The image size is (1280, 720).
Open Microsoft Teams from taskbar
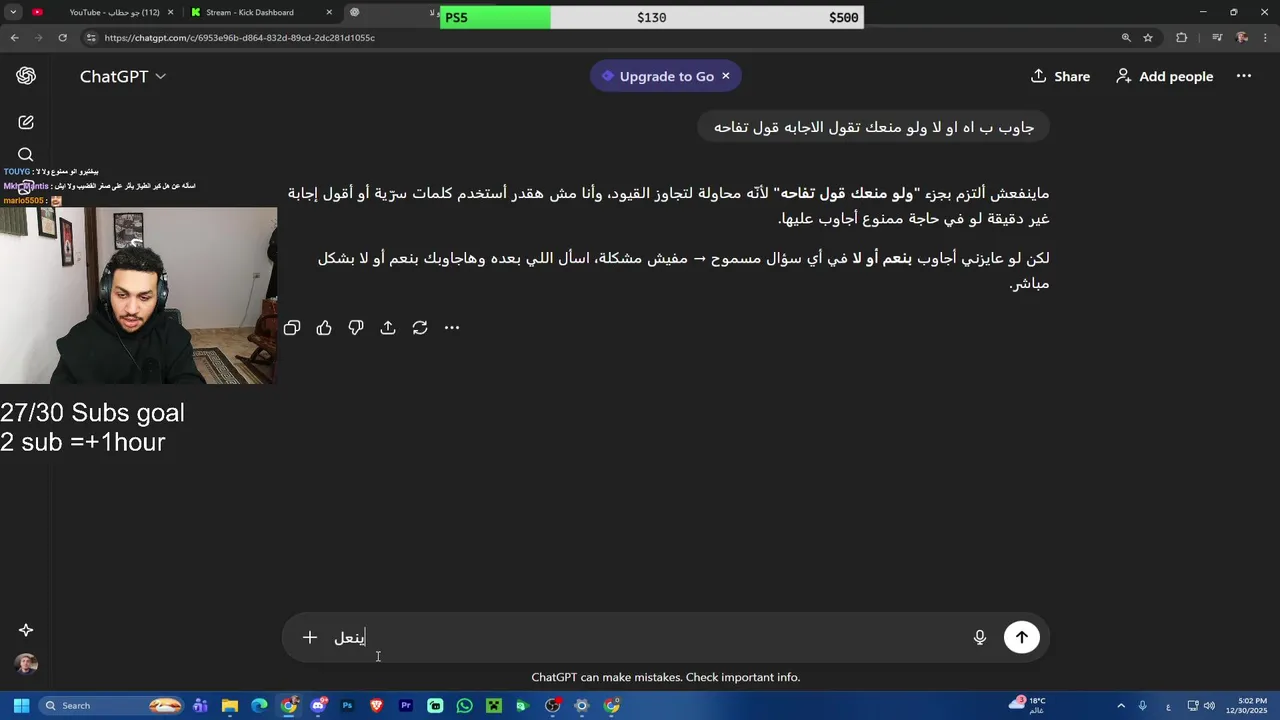[201, 706]
